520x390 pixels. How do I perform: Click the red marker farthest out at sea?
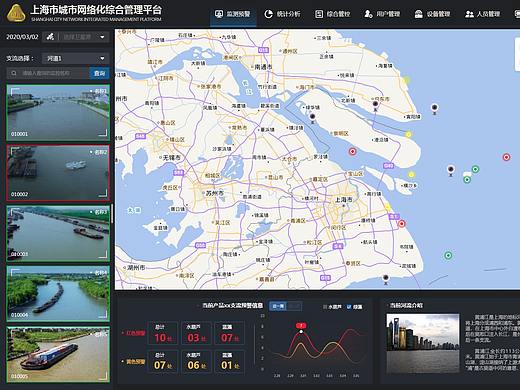pos(506,157)
